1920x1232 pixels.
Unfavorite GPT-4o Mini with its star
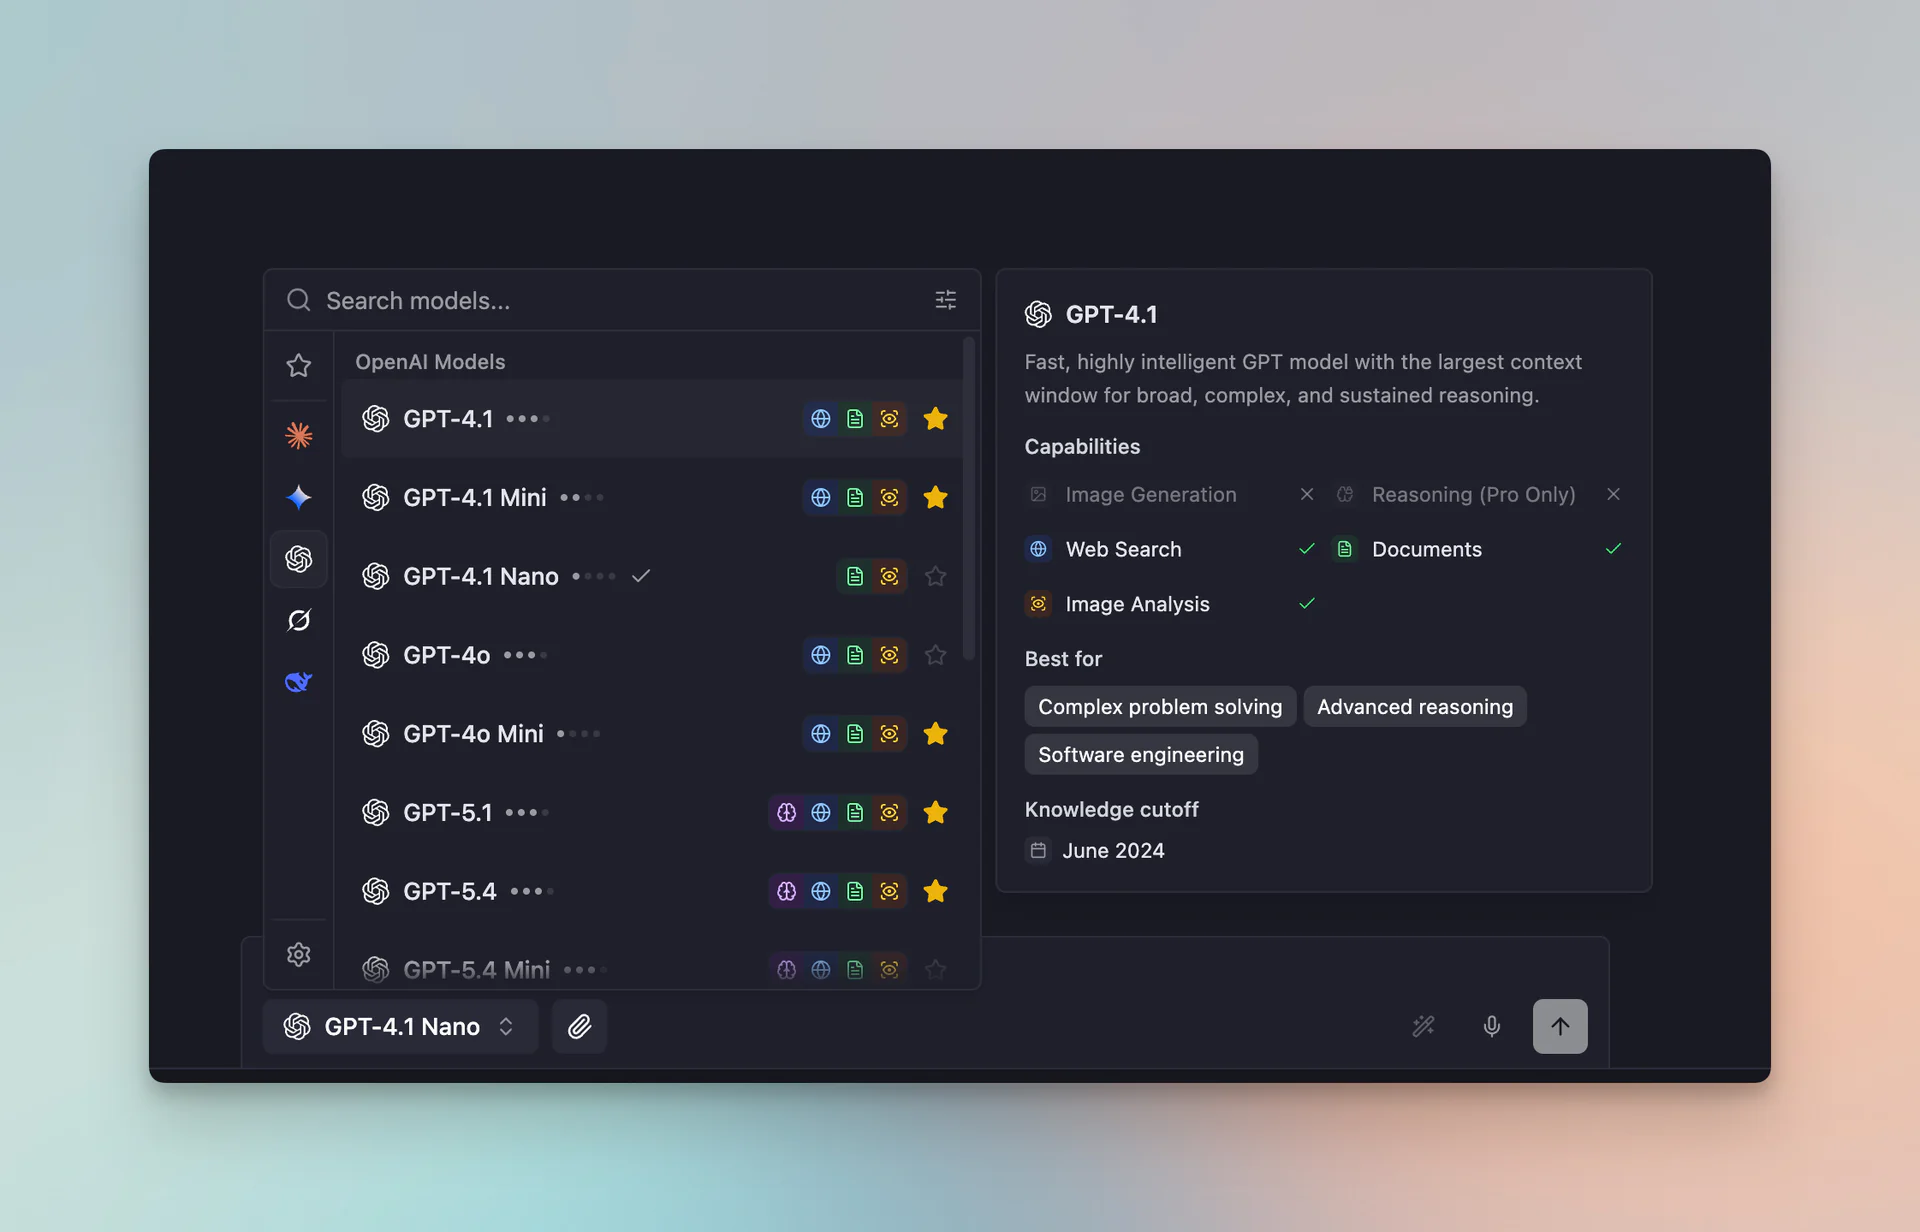coord(935,734)
